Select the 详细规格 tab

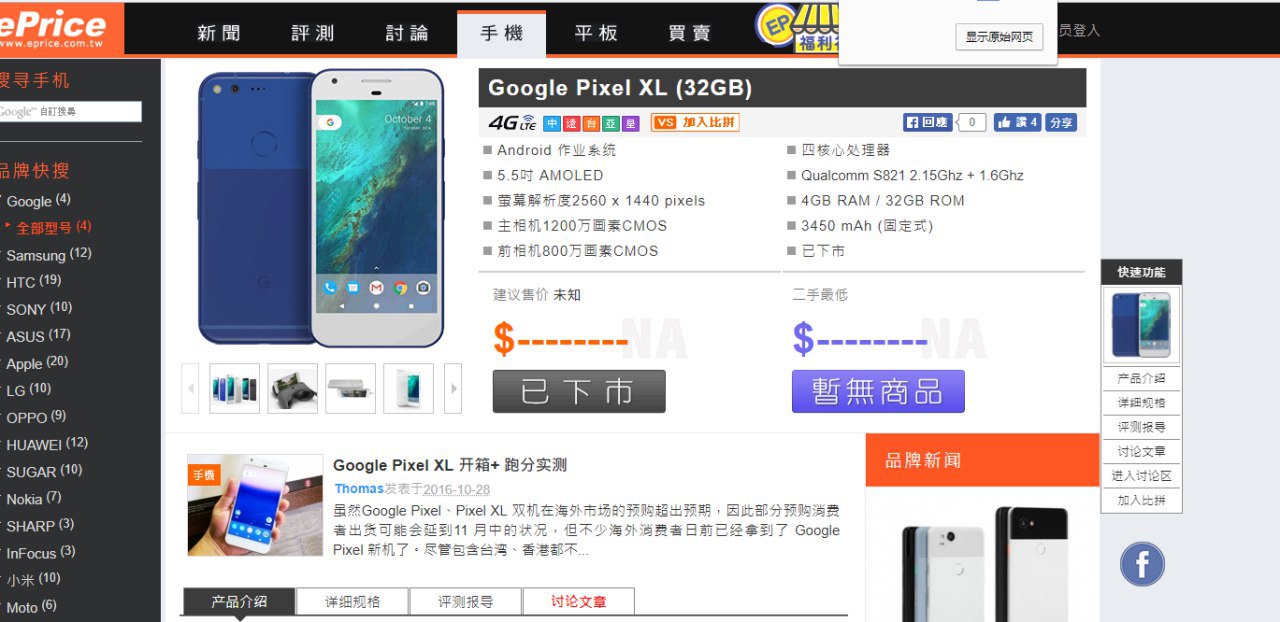pos(353,602)
